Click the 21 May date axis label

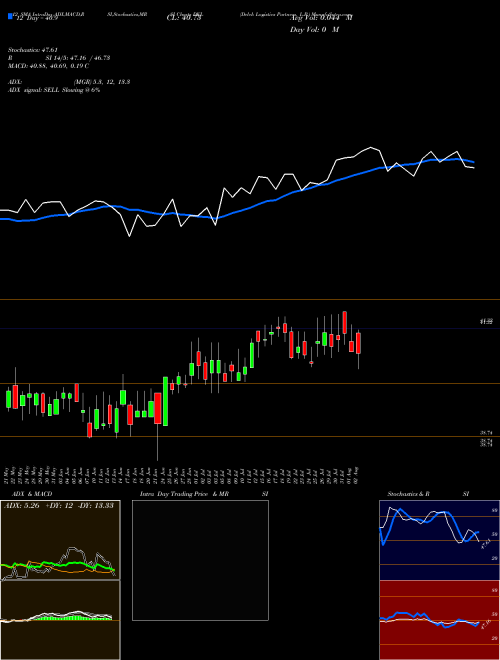[8, 475]
